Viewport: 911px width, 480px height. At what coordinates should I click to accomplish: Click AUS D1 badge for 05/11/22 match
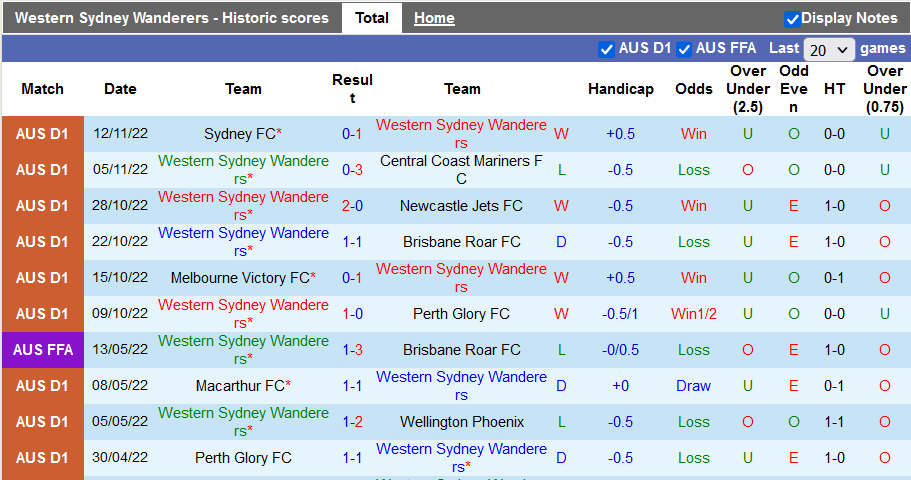(x=42, y=170)
